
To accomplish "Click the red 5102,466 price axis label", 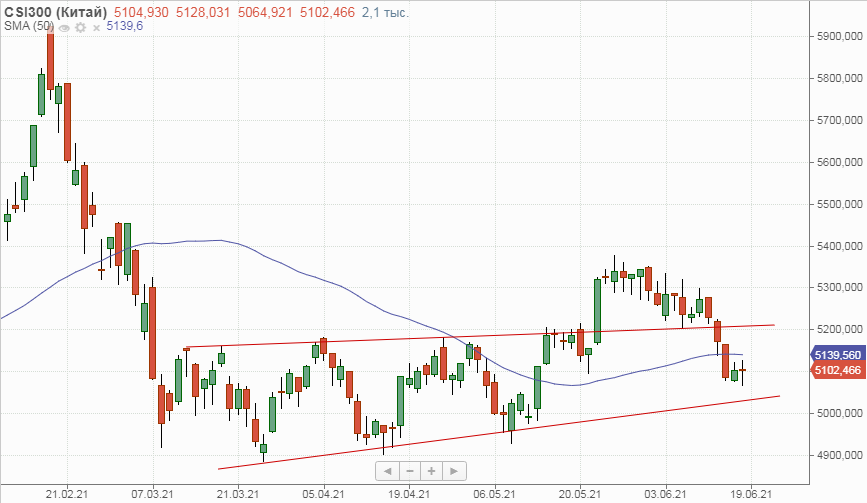I will coord(838,370).
